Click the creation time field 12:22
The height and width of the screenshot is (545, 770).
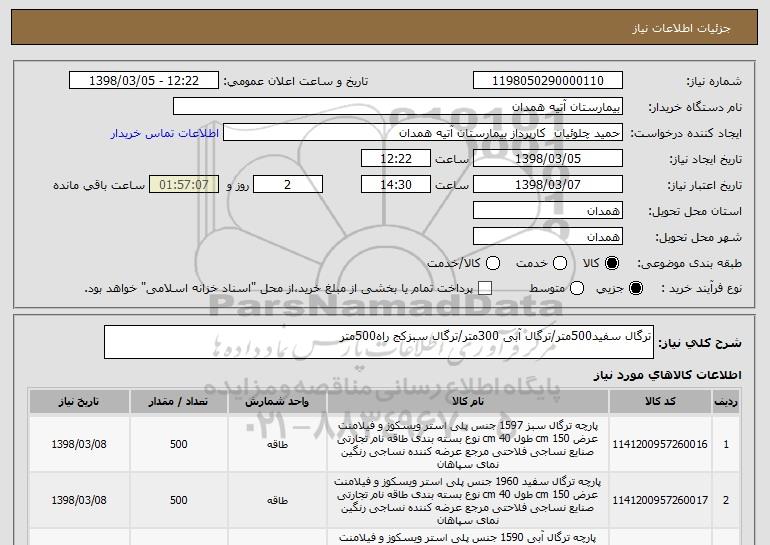click(396, 159)
